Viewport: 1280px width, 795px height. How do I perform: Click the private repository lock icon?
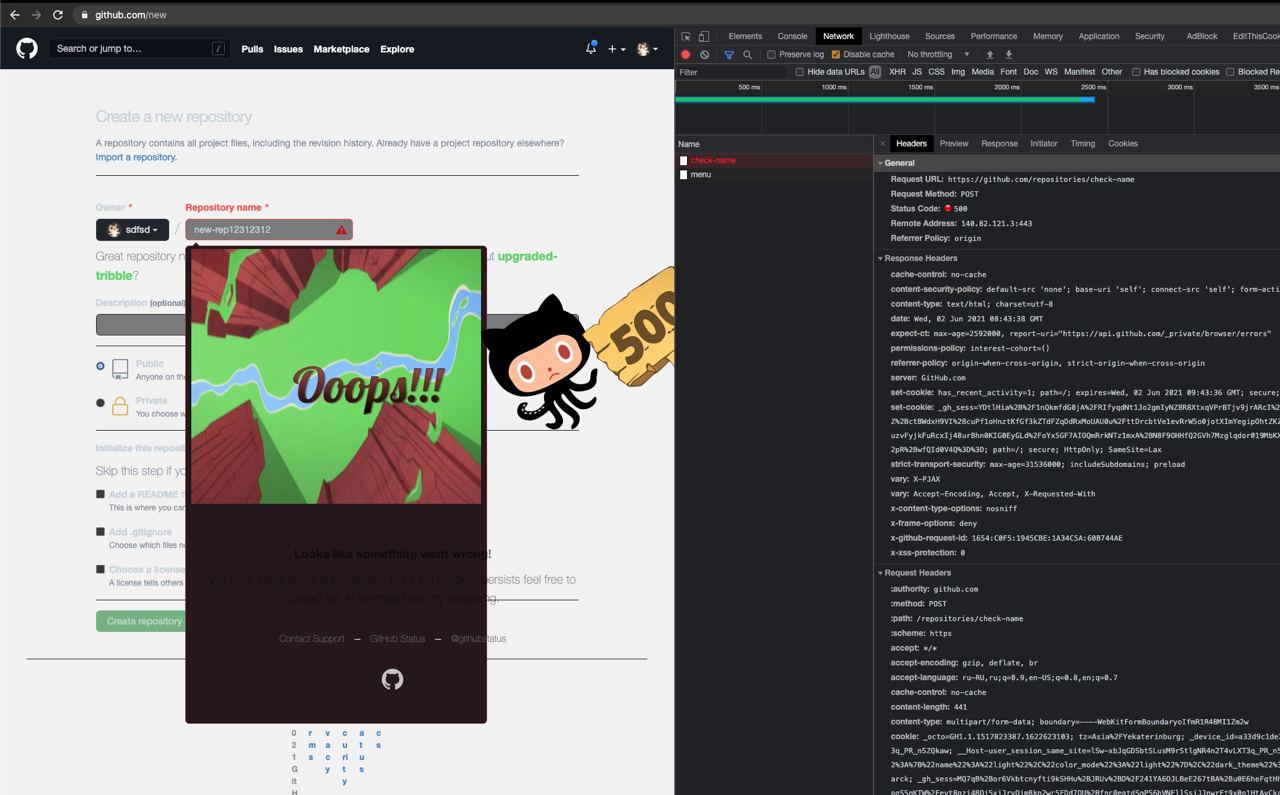click(x=120, y=406)
